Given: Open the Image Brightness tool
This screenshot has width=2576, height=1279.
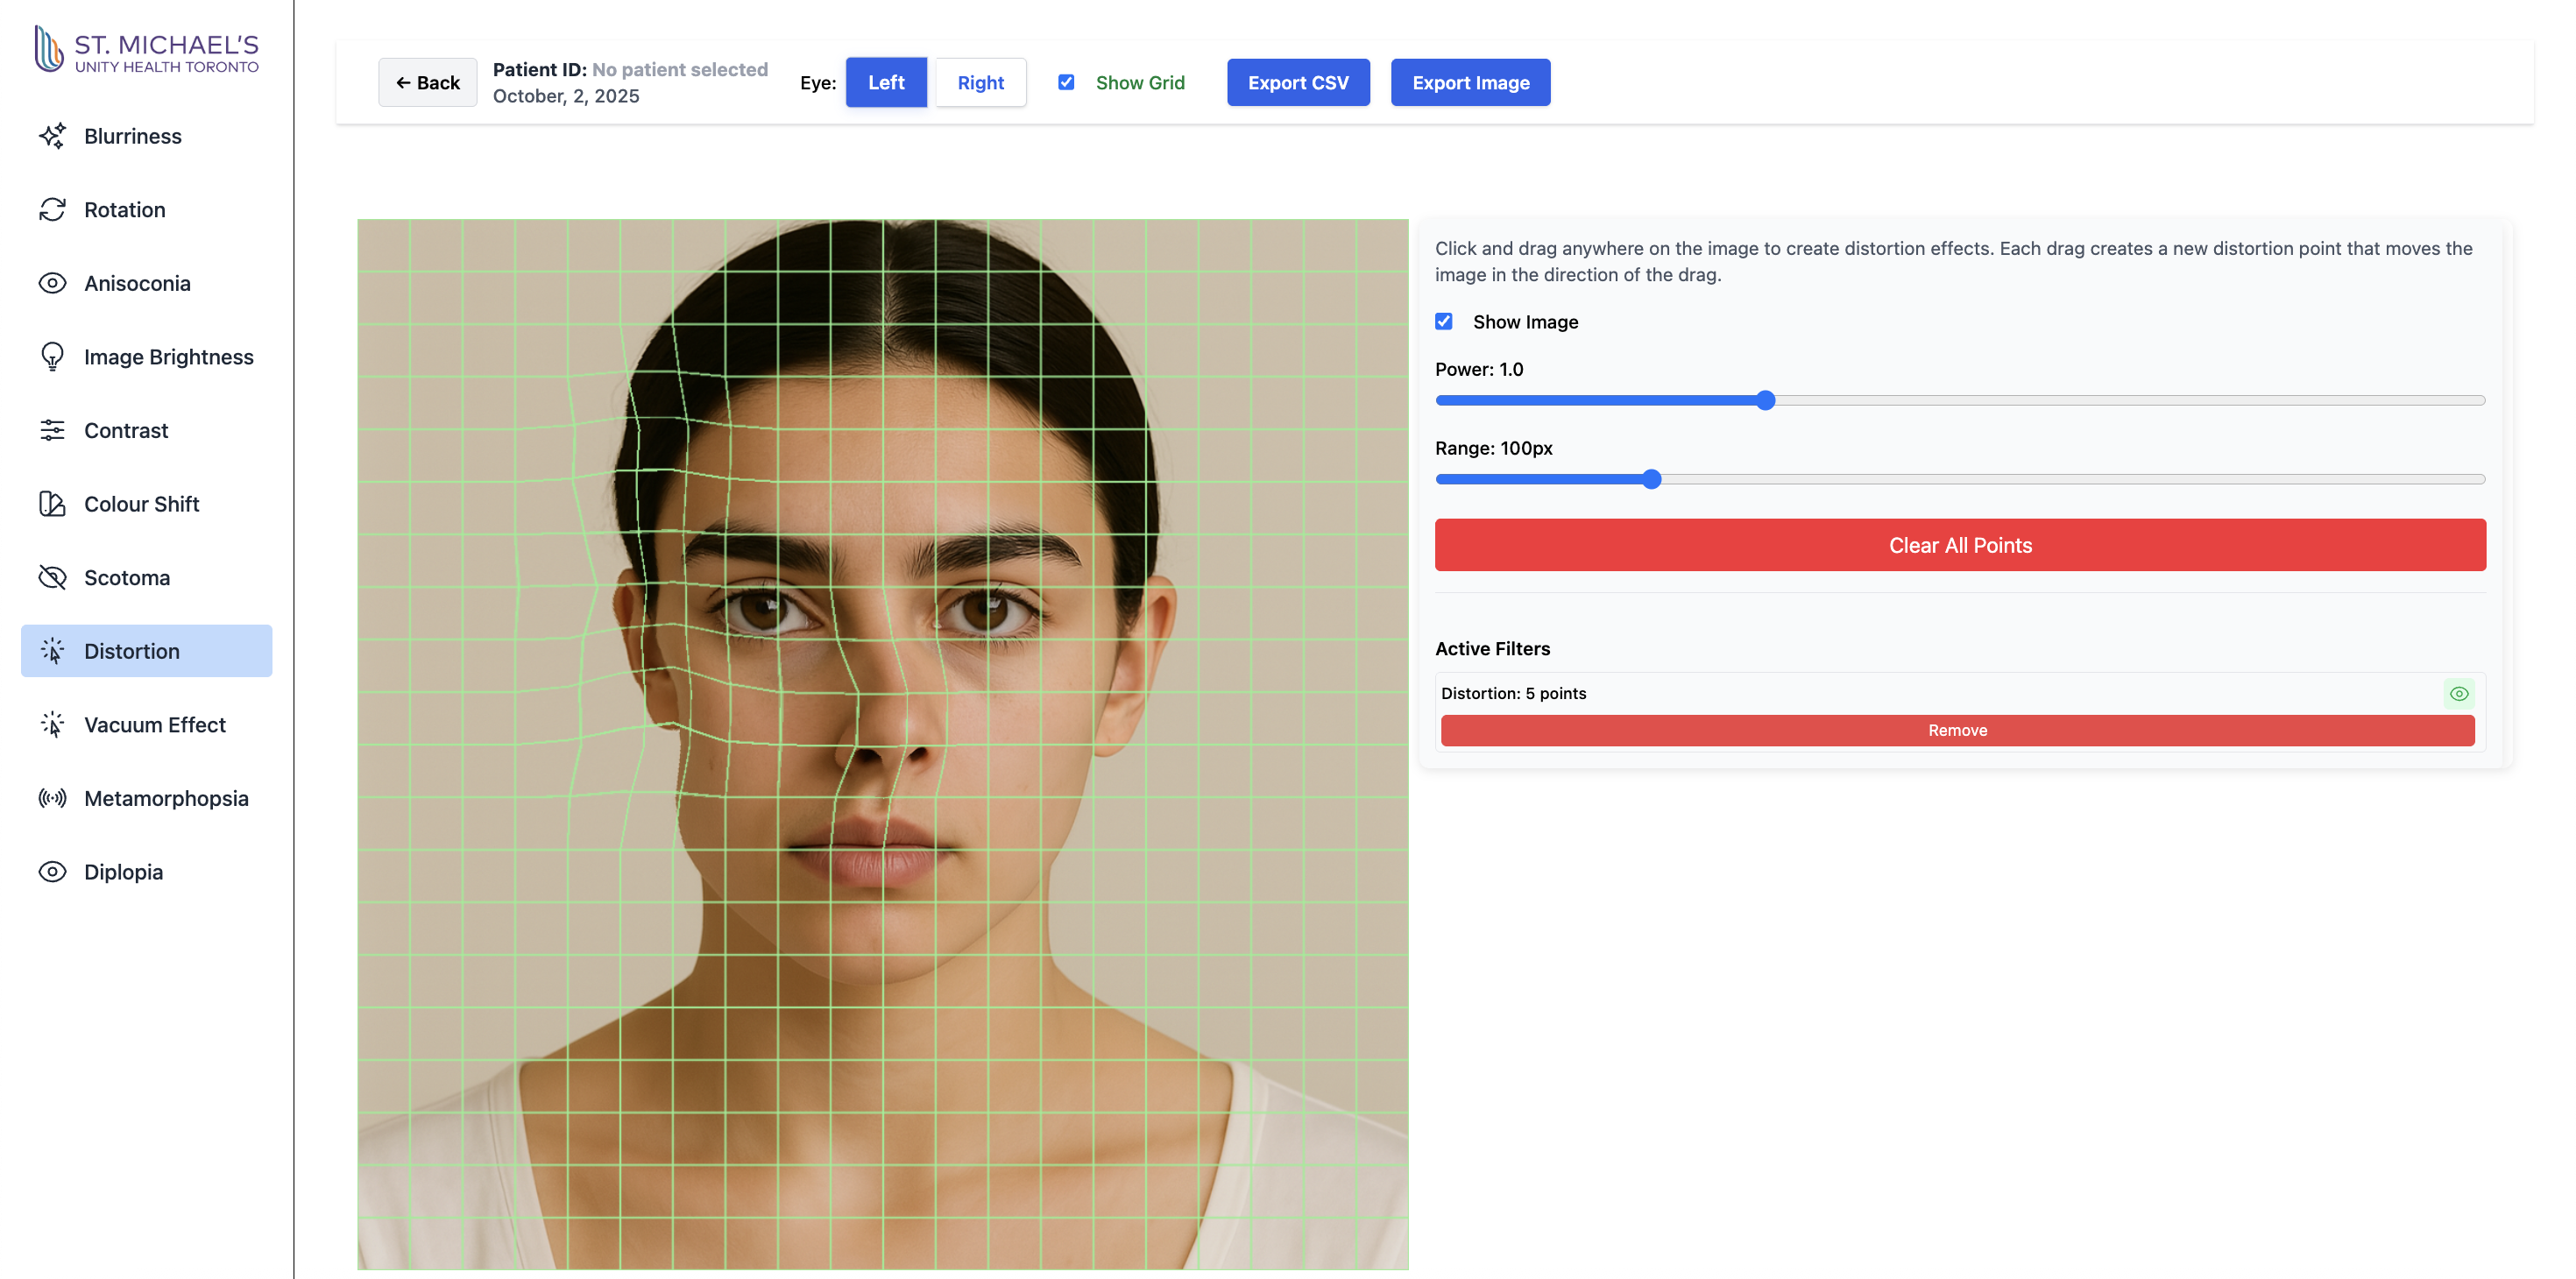Looking at the screenshot, I should tap(168, 356).
